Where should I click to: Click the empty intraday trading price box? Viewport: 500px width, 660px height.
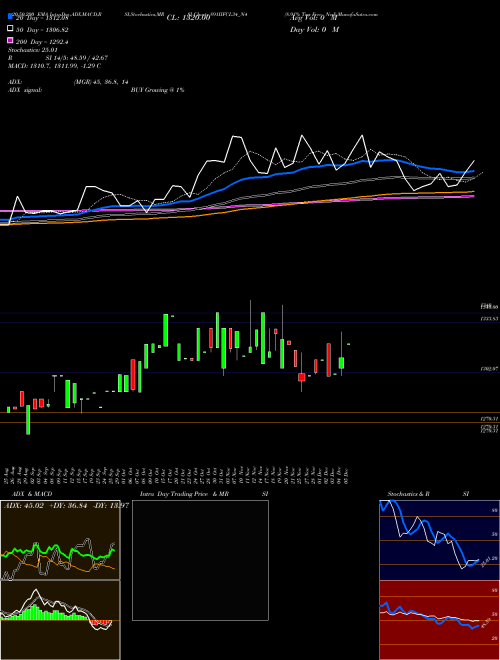click(x=200, y=560)
